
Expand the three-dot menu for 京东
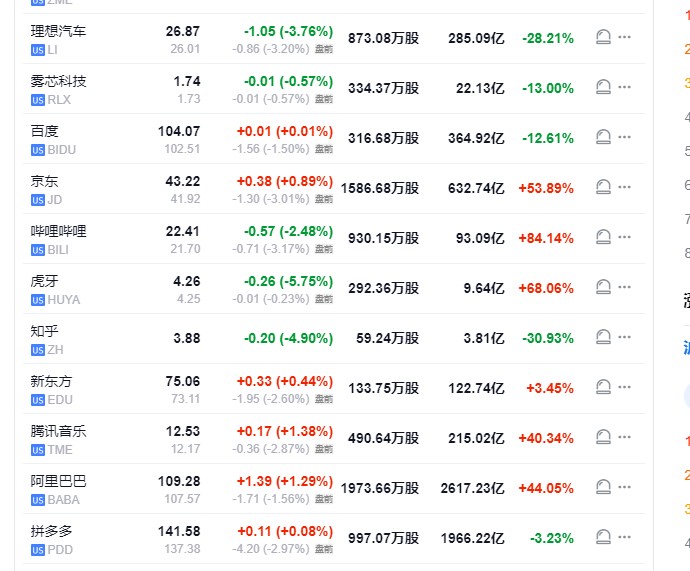click(625, 188)
